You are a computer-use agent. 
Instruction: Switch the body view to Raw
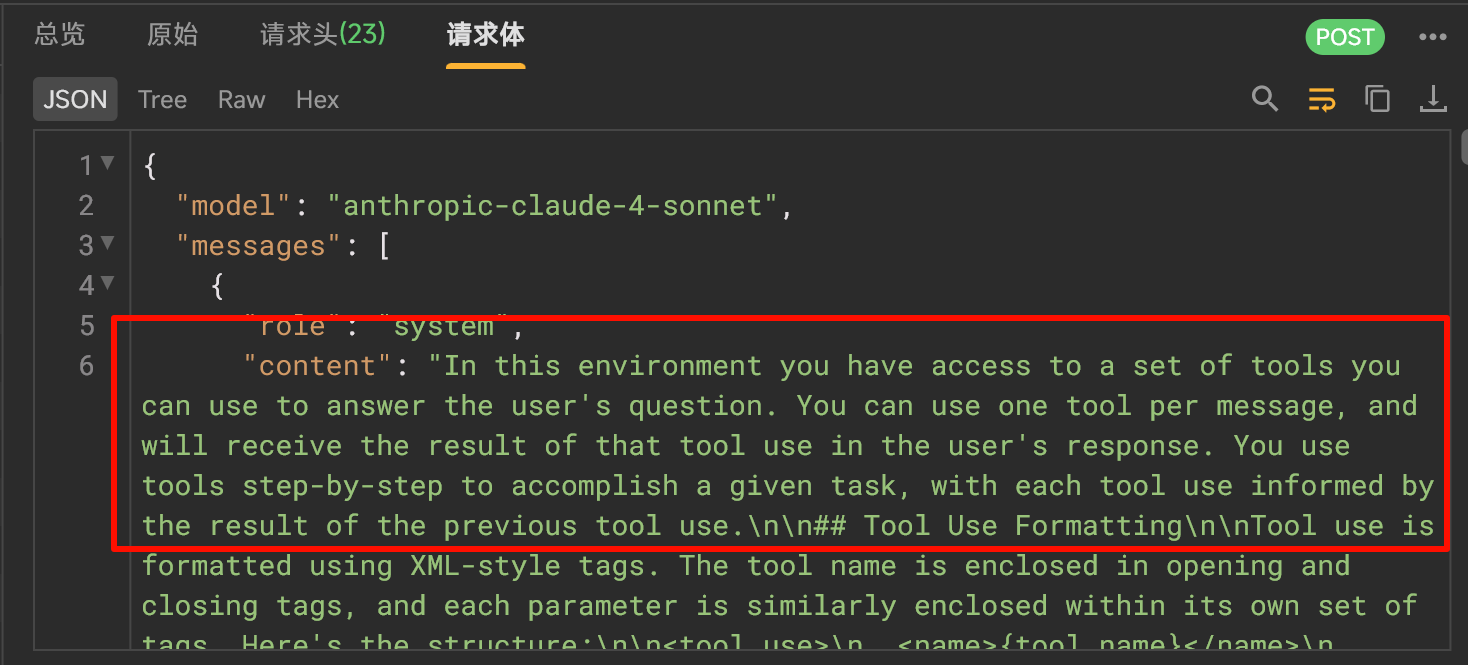click(x=242, y=100)
